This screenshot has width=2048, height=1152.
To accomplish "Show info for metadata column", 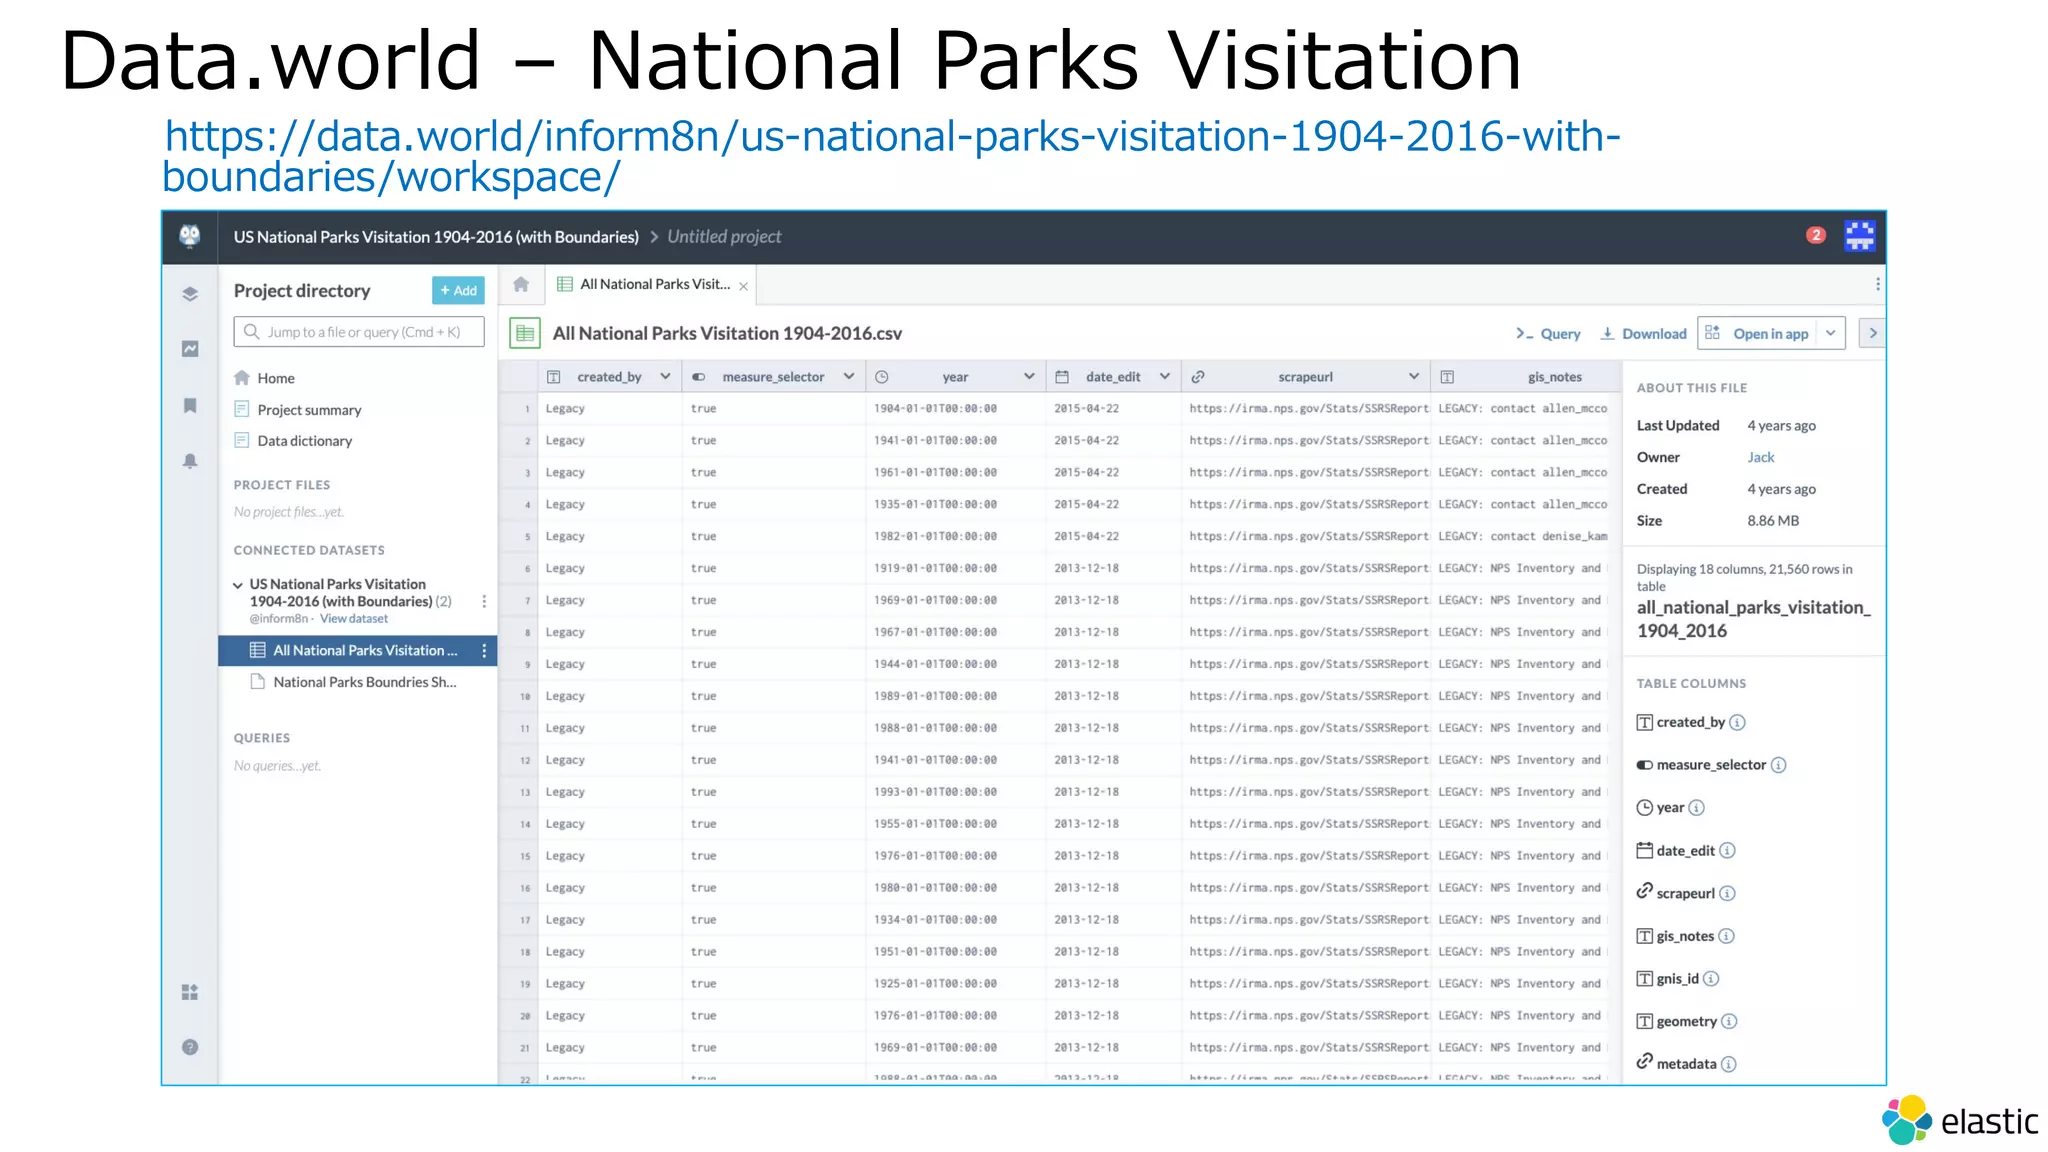I will (x=1729, y=1064).
